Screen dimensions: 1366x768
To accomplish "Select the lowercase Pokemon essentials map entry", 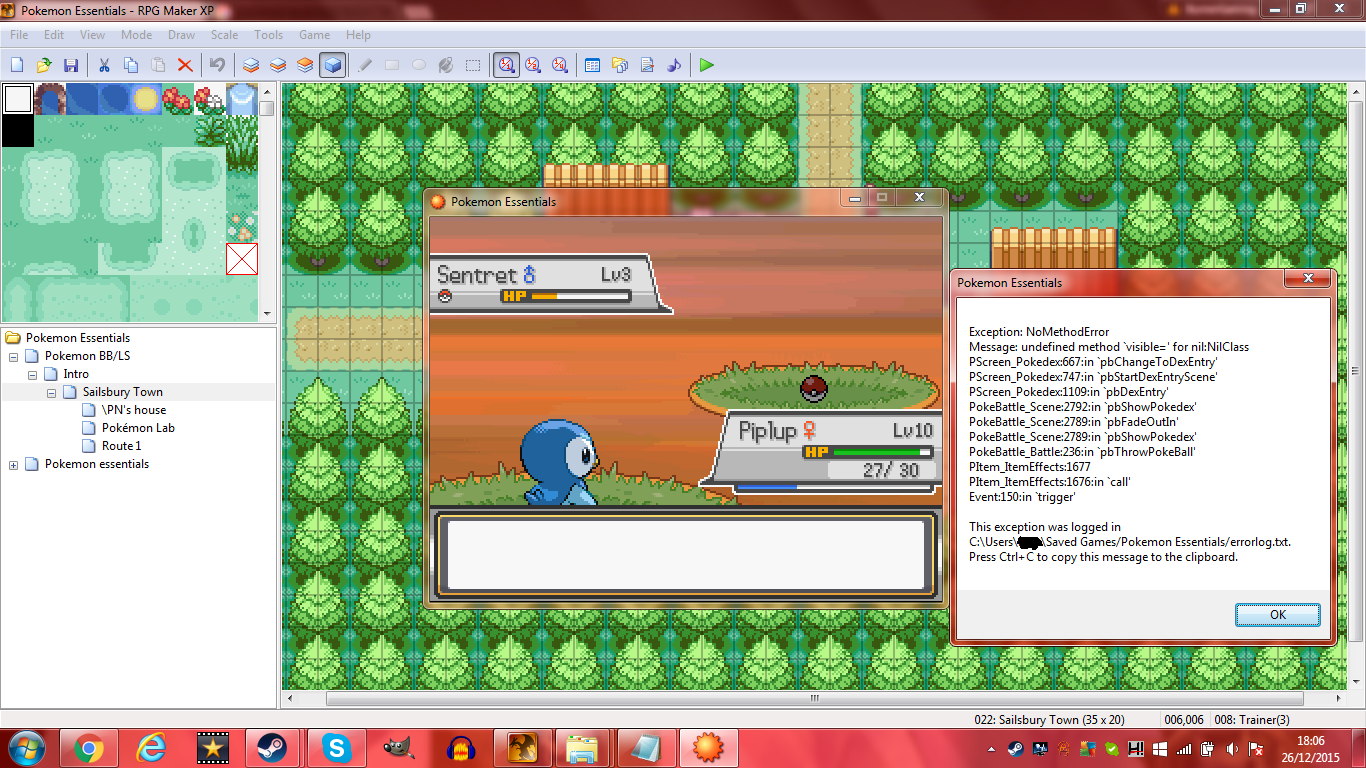I will point(97,464).
